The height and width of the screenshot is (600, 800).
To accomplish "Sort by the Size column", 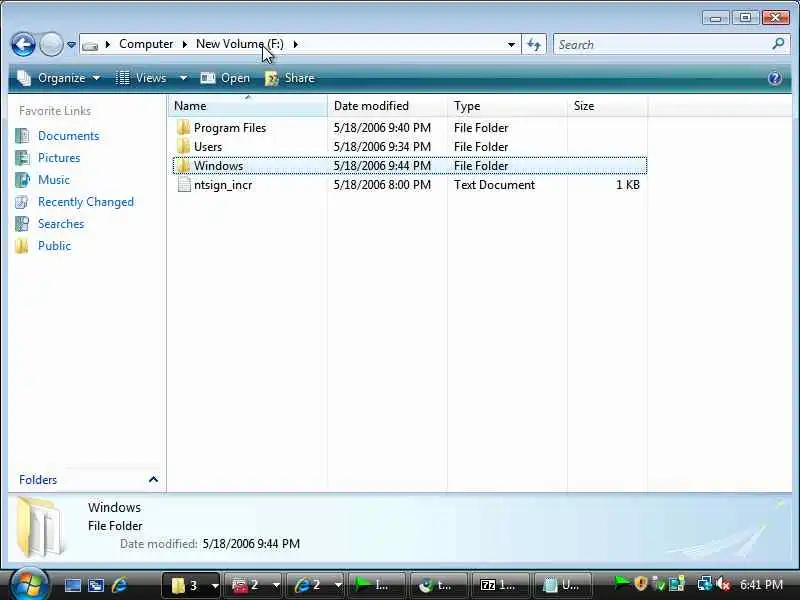I will click(x=607, y=106).
